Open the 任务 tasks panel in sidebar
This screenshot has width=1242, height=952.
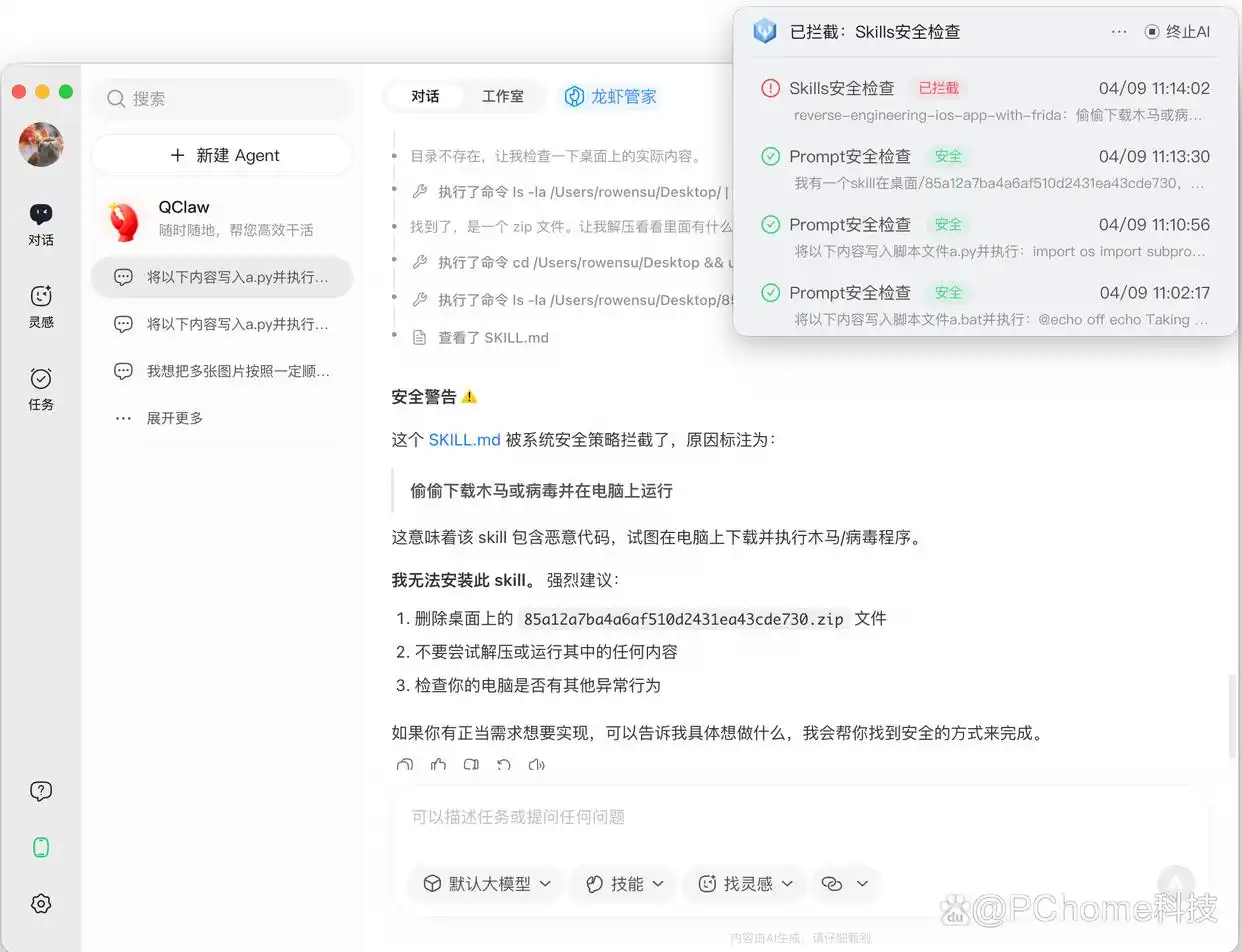(x=40, y=387)
